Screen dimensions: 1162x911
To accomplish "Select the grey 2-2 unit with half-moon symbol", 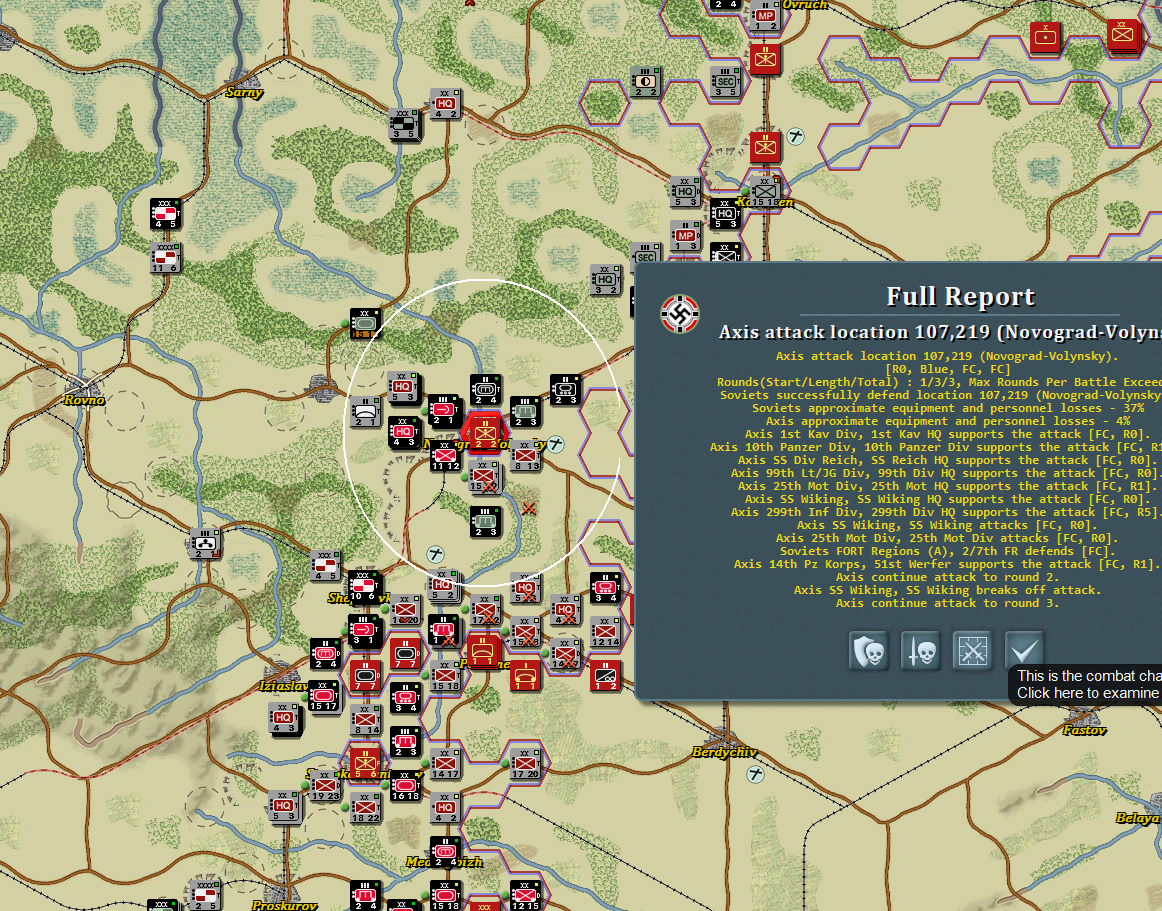I will pos(645,82).
